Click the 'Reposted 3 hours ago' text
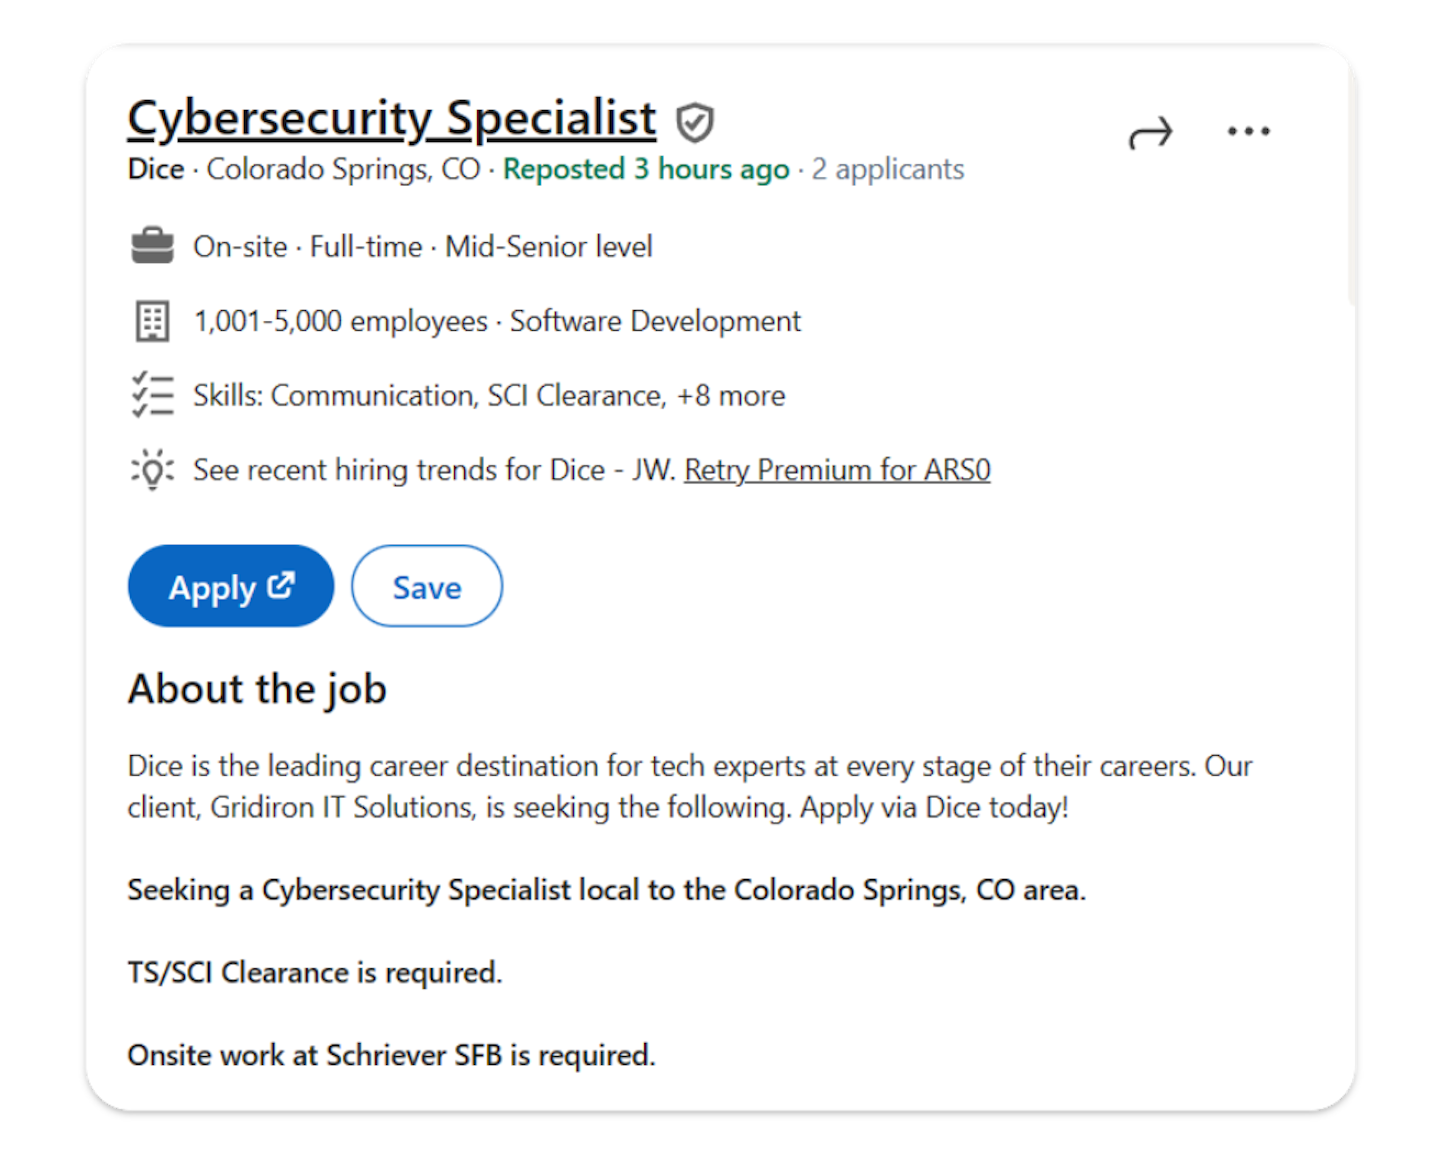This screenshot has height=1152, width=1440. click(x=646, y=169)
